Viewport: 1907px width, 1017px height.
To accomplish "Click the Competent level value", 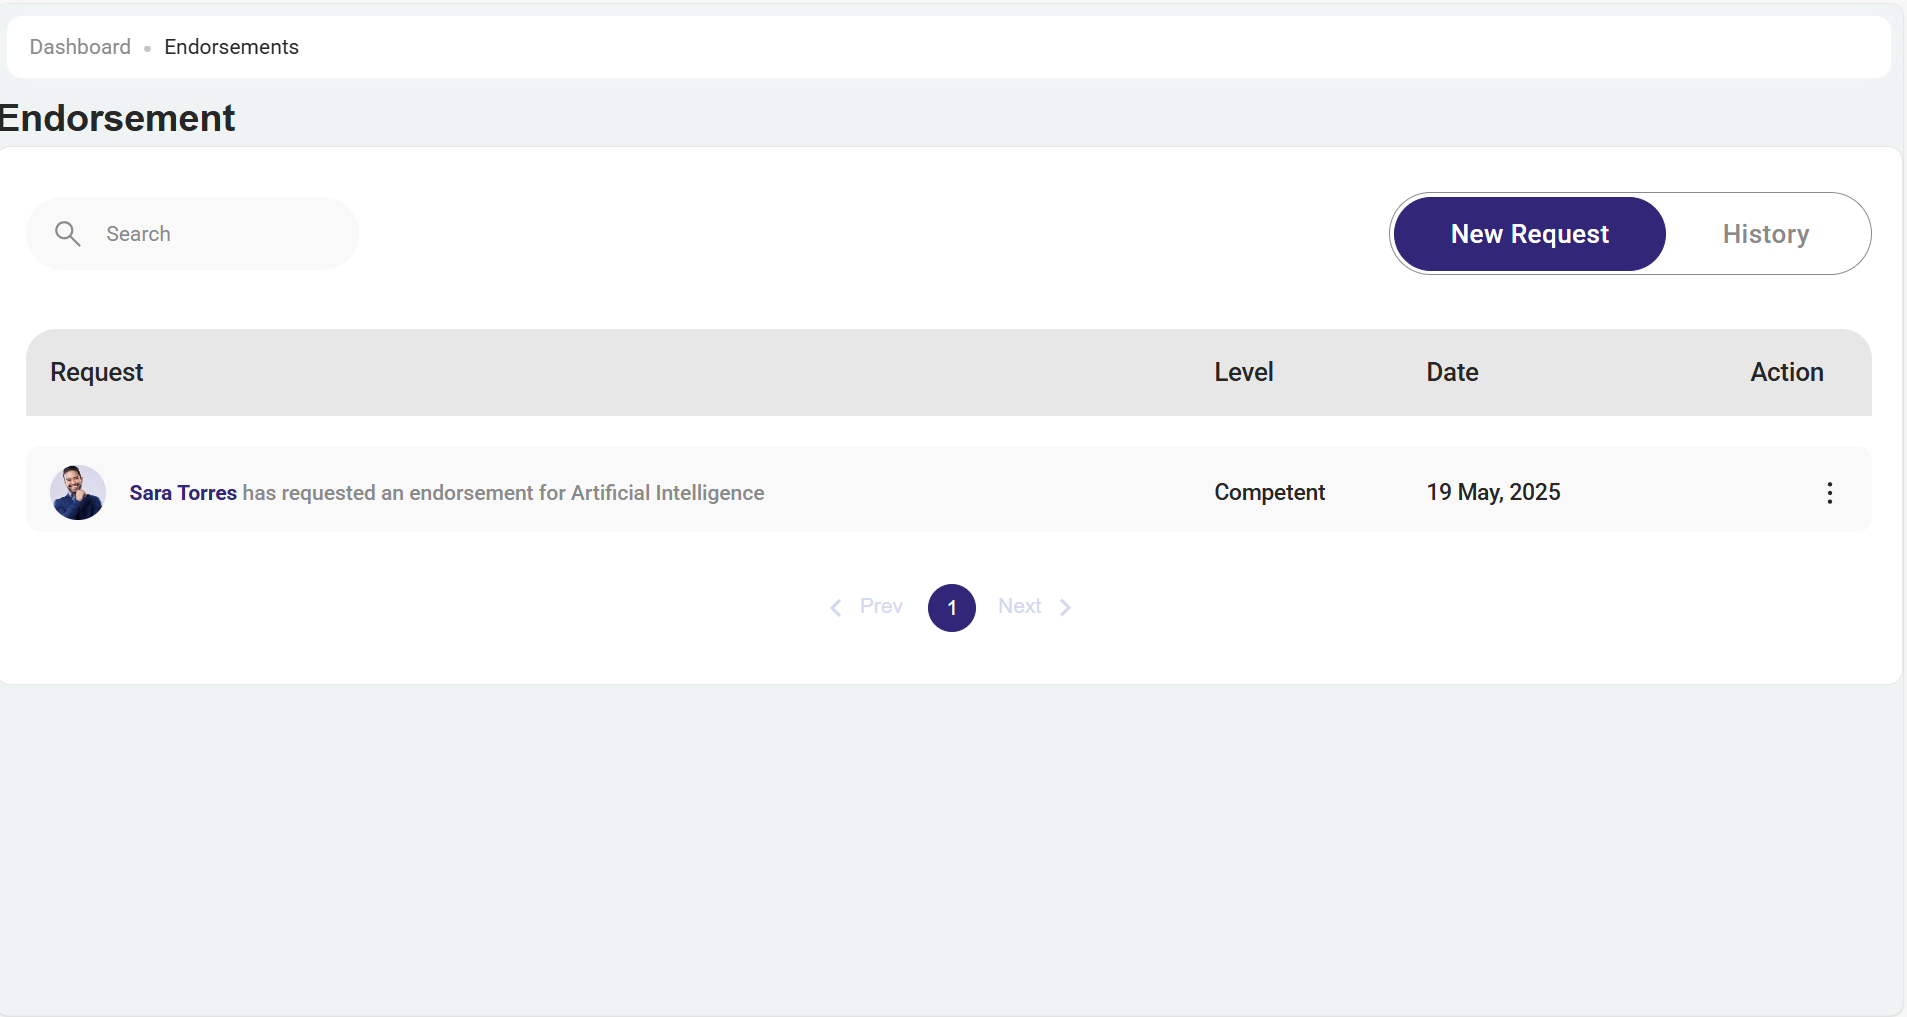I will coord(1269,493).
